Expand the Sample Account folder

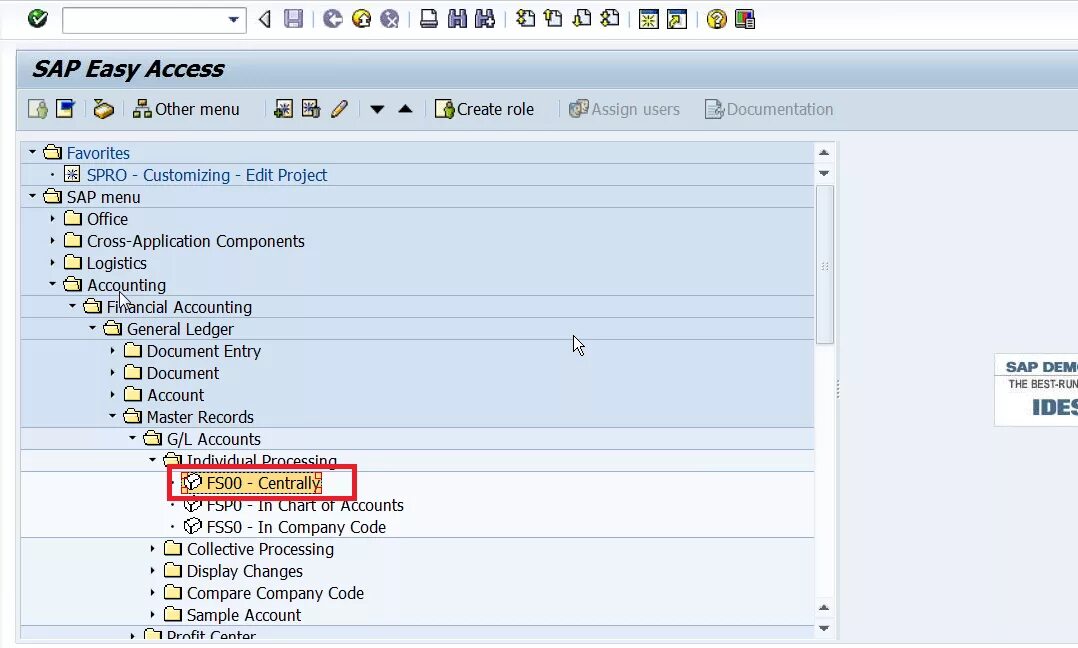(152, 614)
